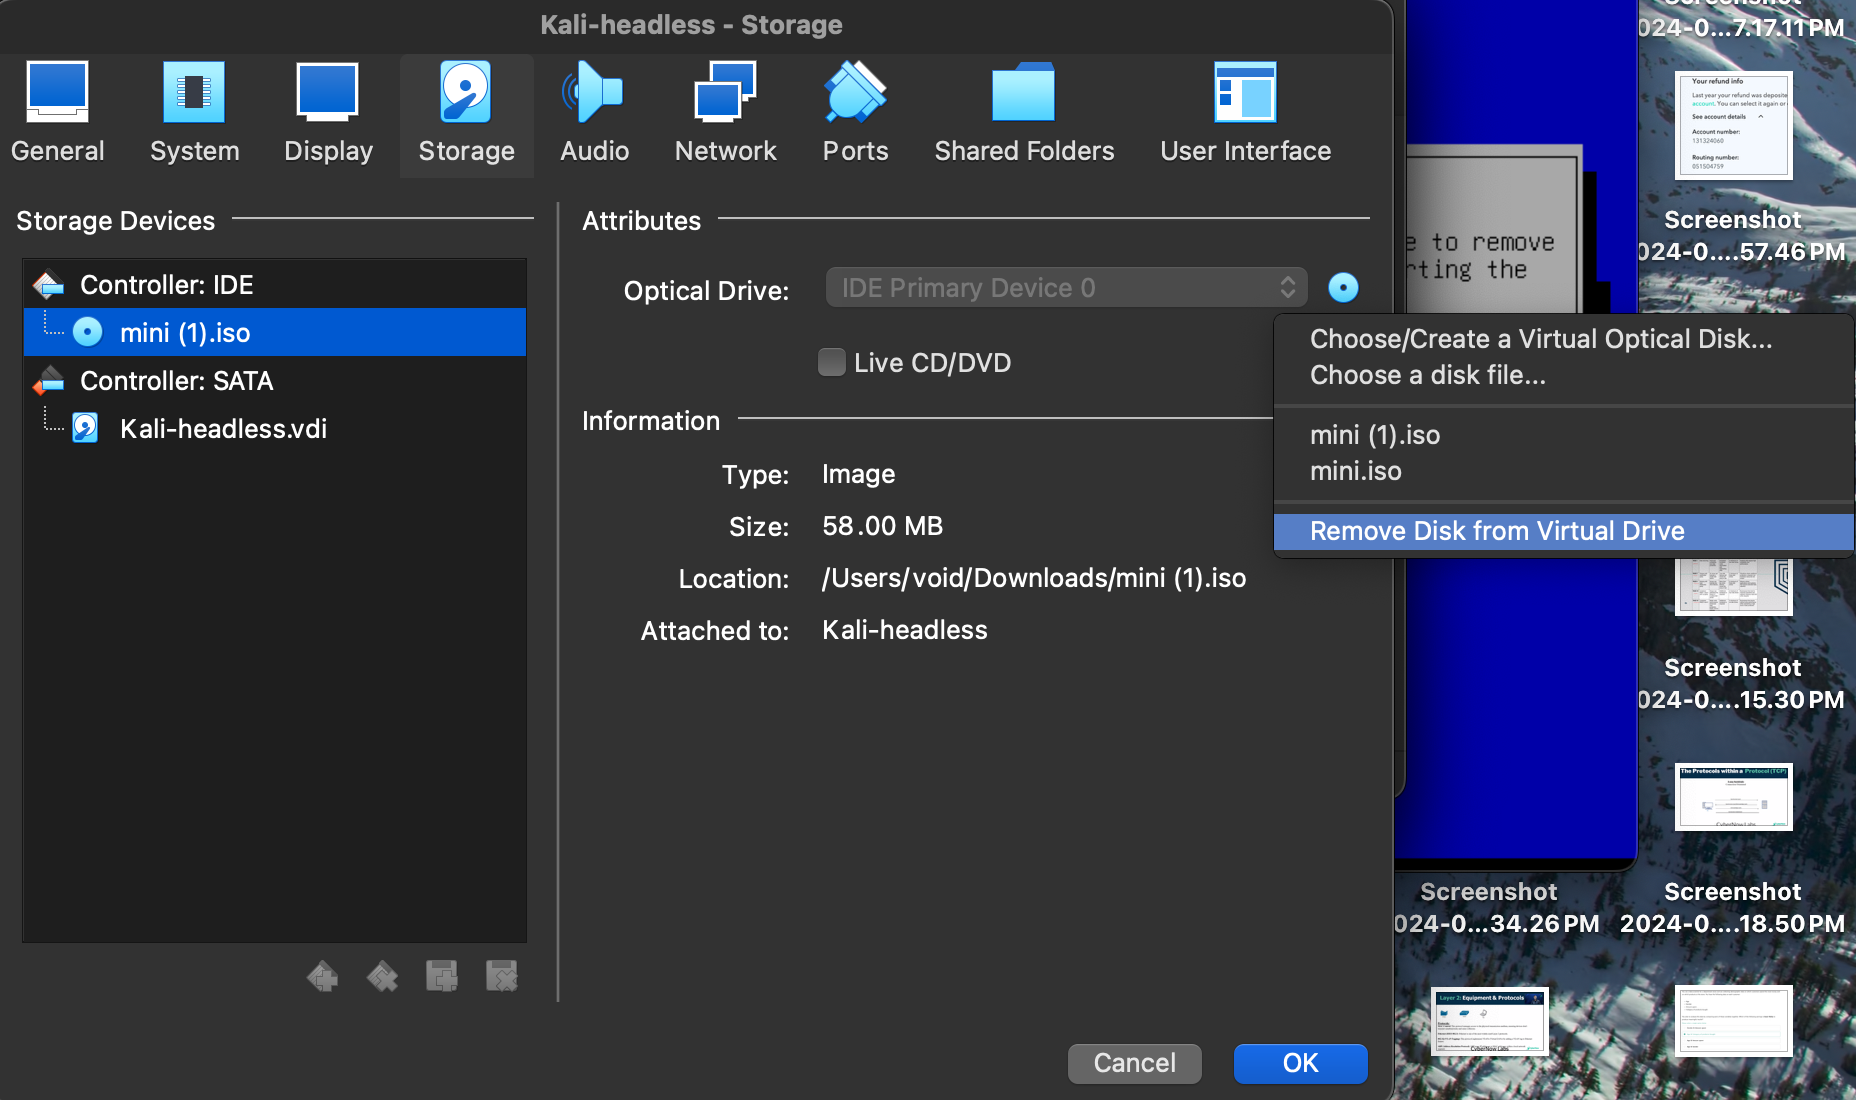The height and width of the screenshot is (1100, 1856).
Task: Select desktop screenshot thumbnail ending 15.30 PM
Action: point(1733,587)
